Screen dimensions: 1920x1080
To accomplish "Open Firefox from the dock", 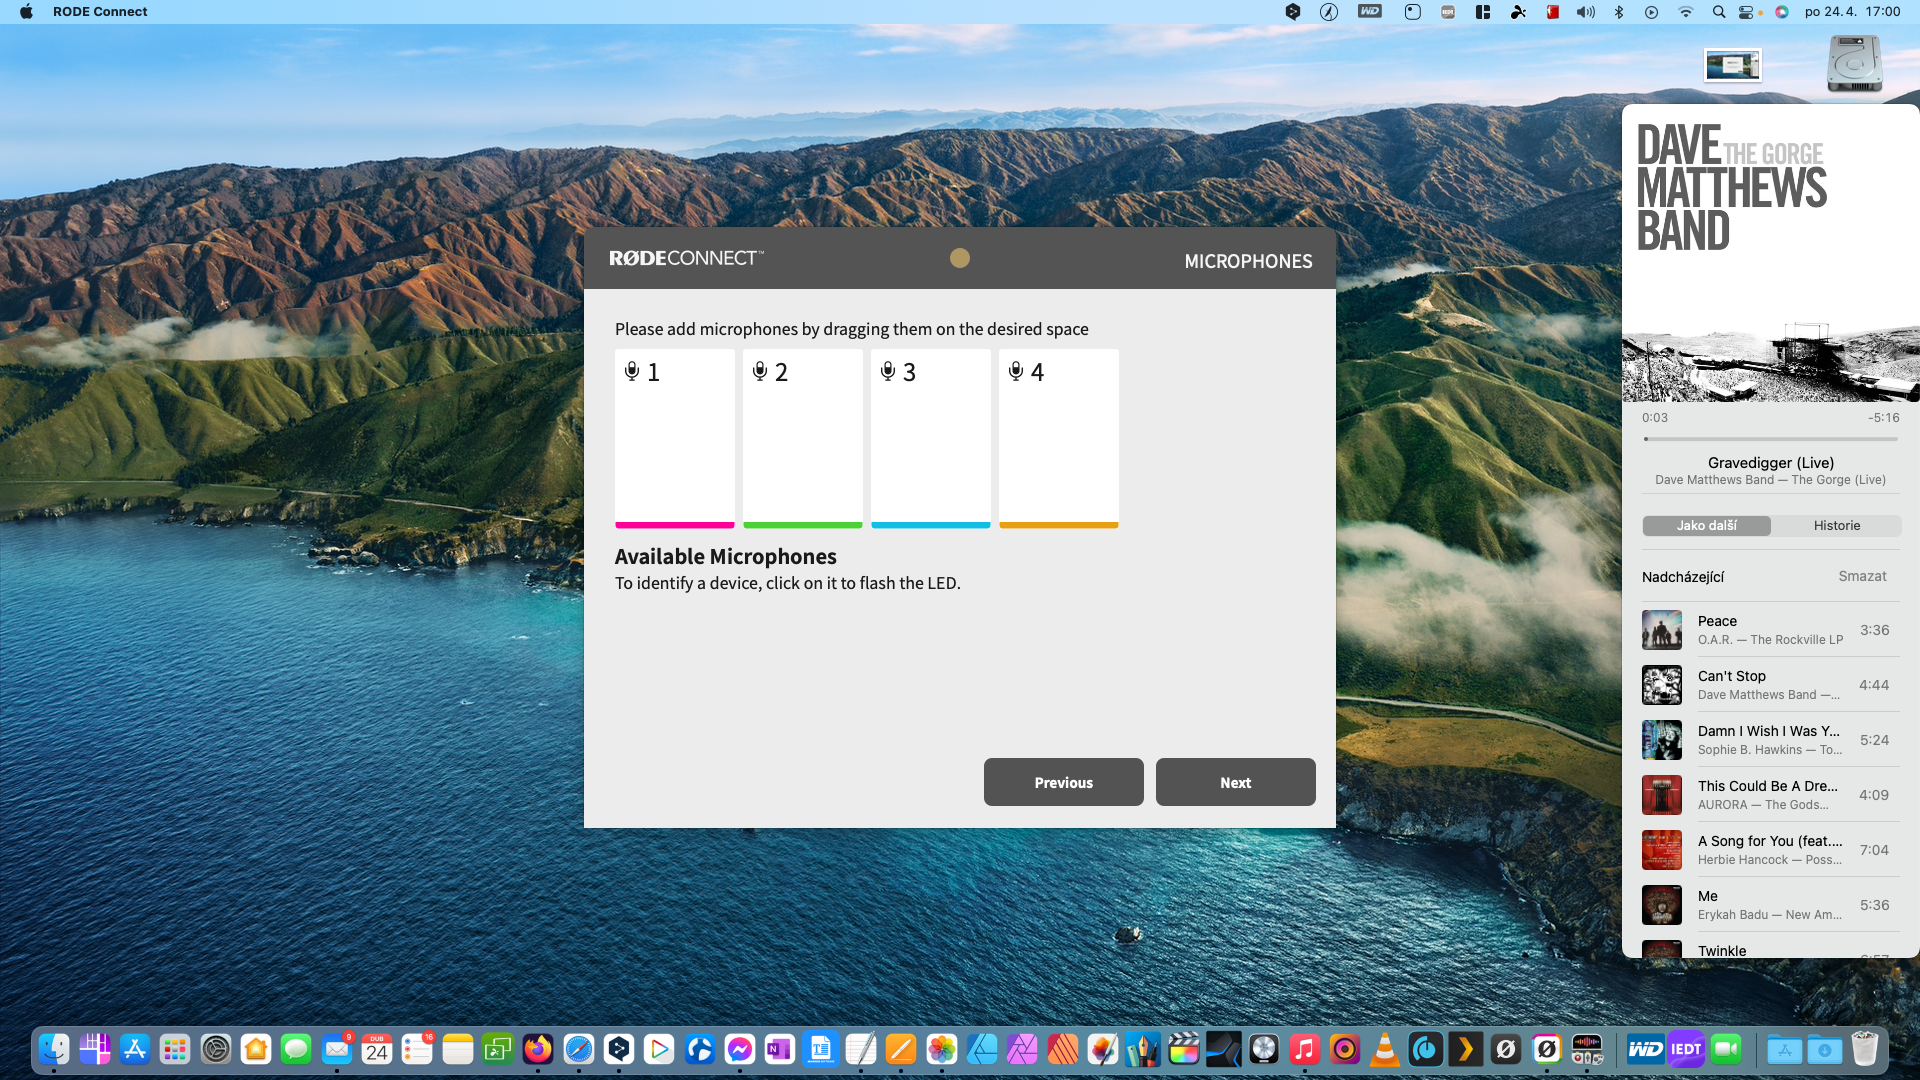I will point(538,1049).
